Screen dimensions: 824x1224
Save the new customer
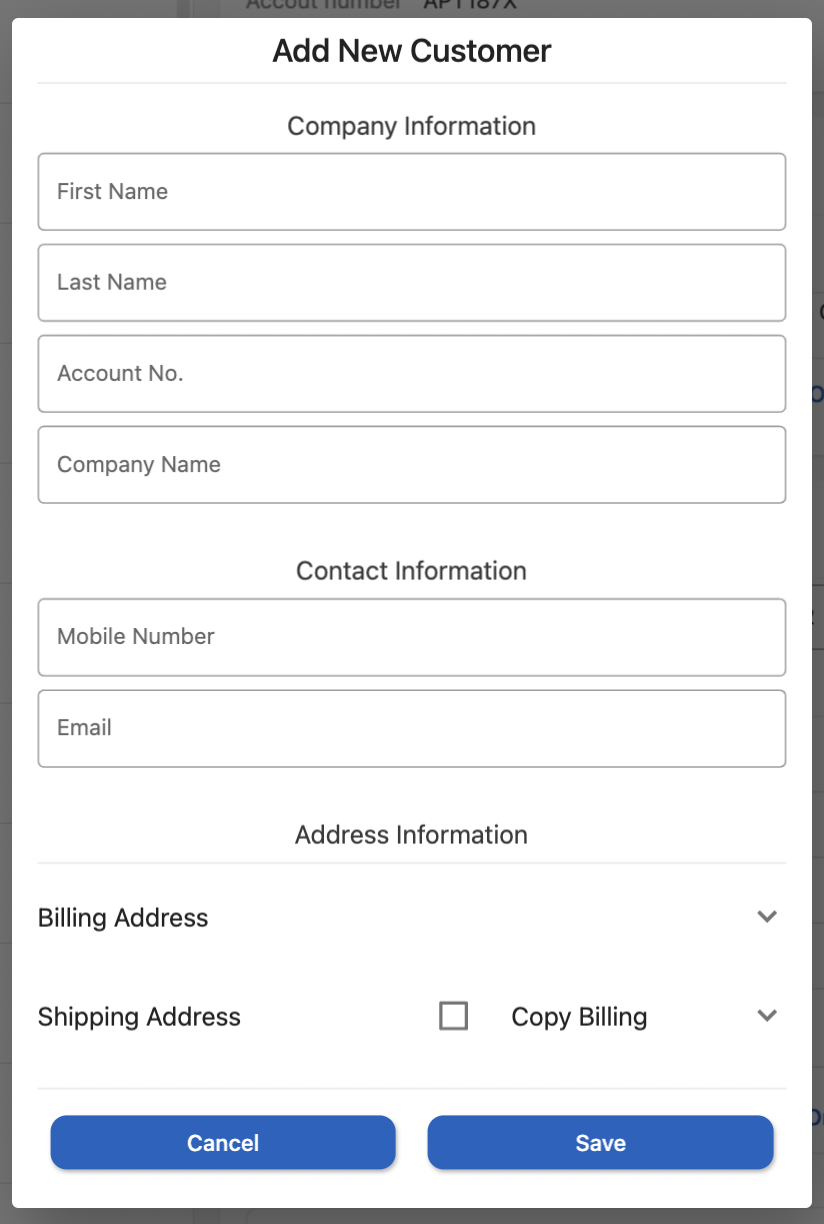point(600,1143)
